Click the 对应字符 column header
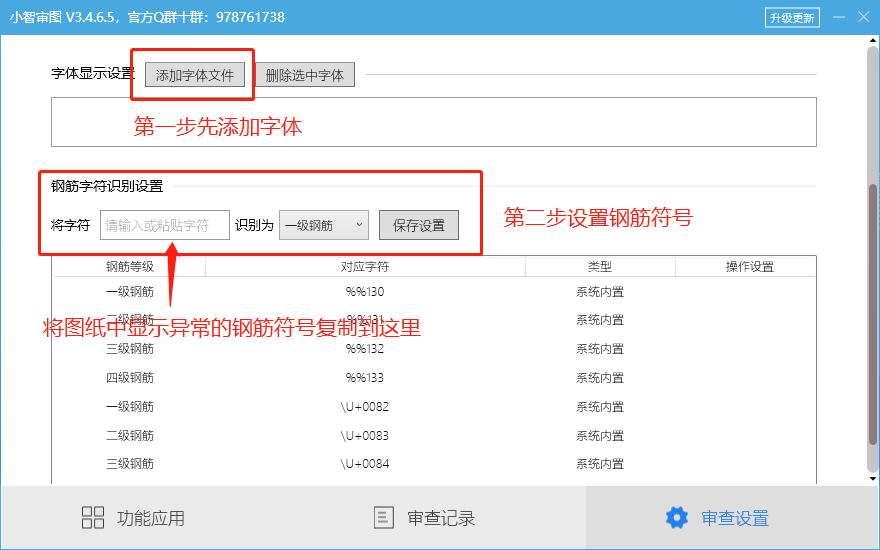This screenshot has height=550, width=880. click(x=365, y=267)
